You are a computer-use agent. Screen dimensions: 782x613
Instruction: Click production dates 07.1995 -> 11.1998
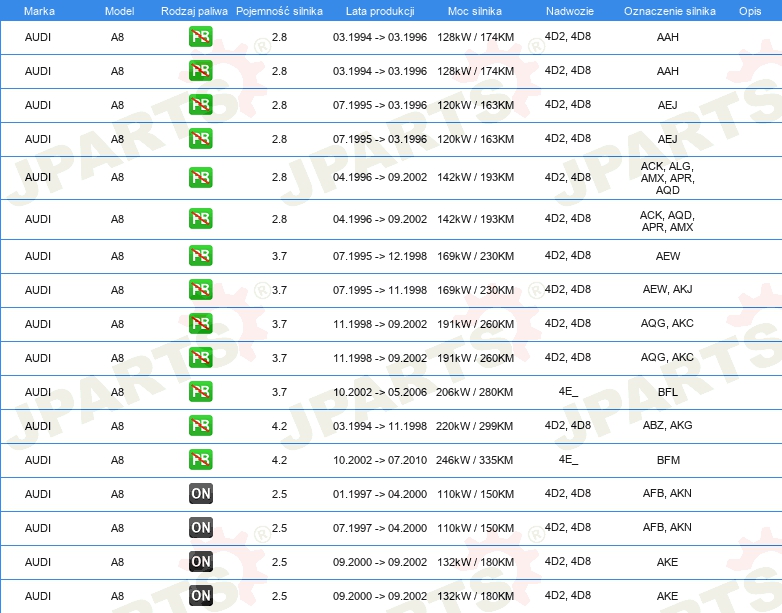tap(380, 290)
